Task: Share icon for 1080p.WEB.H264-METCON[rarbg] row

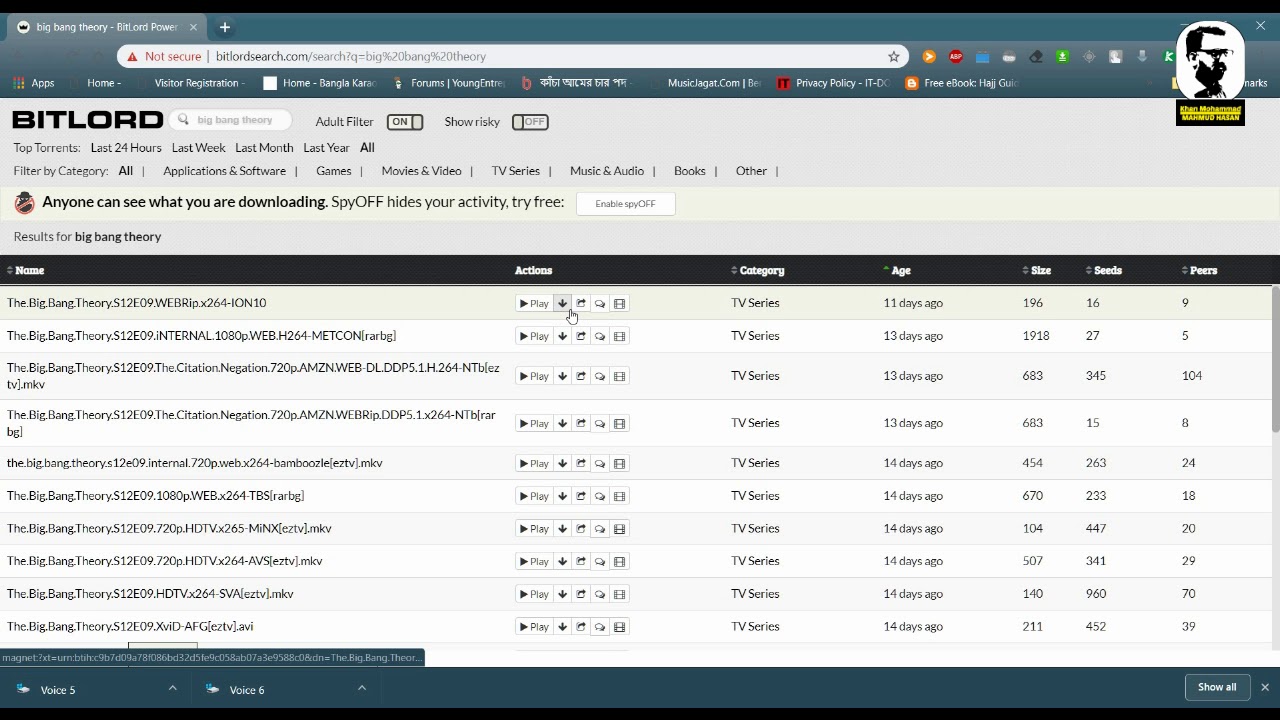Action: (x=581, y=337)
